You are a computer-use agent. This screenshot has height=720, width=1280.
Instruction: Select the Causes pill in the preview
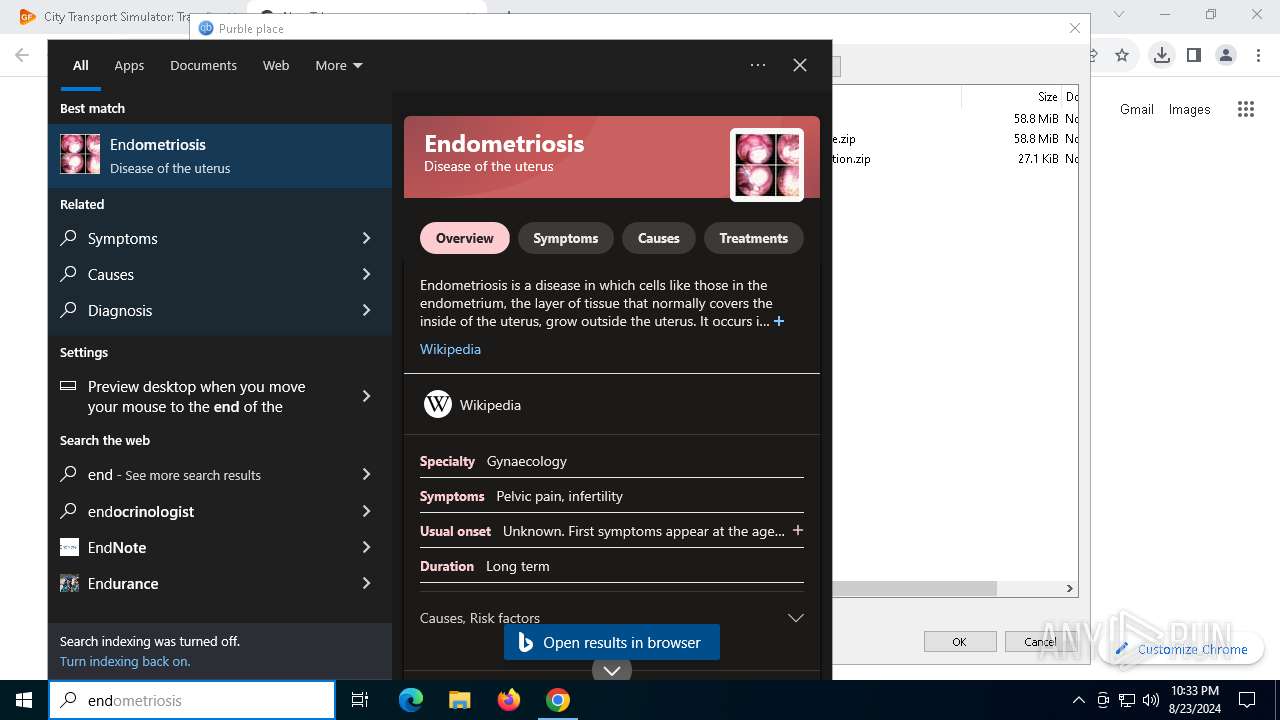coord(659,238)
